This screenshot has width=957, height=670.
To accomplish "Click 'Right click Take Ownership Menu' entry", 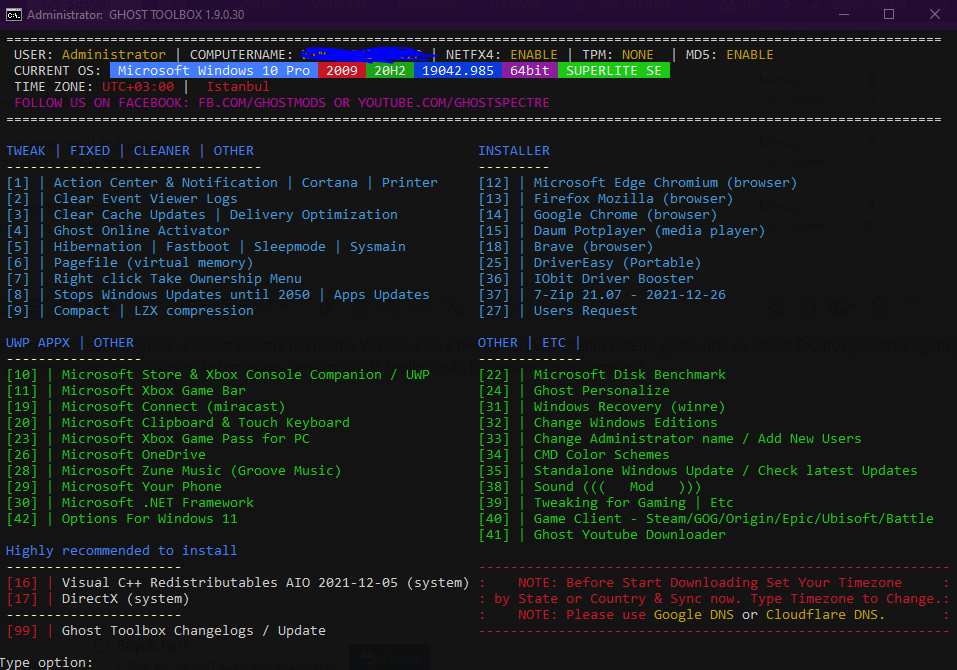I will [x=178, y=278].
